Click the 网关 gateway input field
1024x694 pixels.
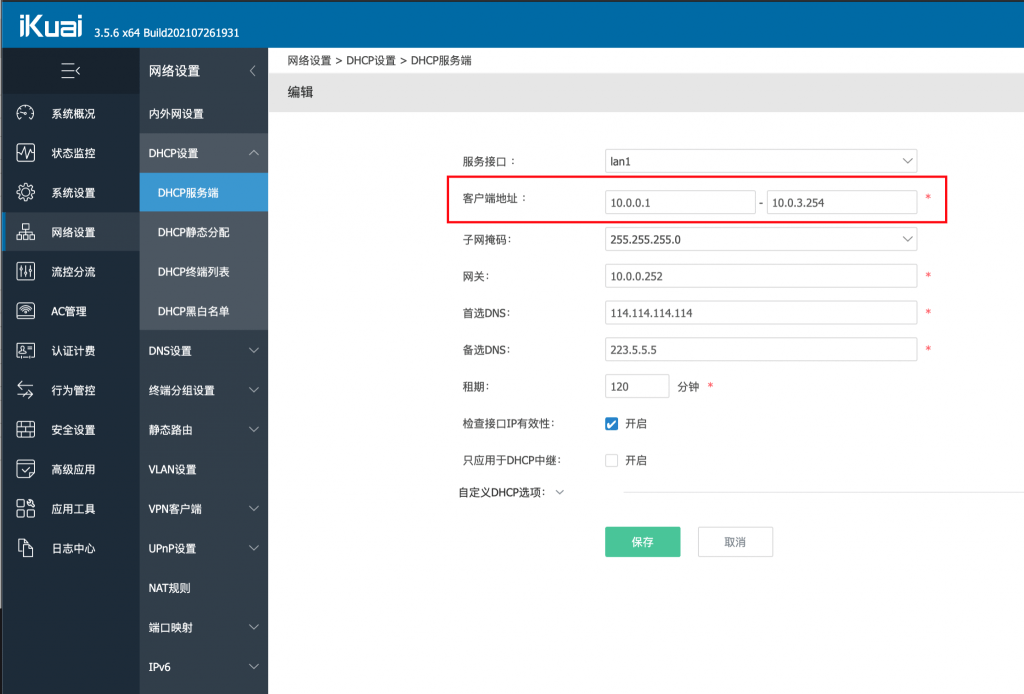[x=760, y=275]
